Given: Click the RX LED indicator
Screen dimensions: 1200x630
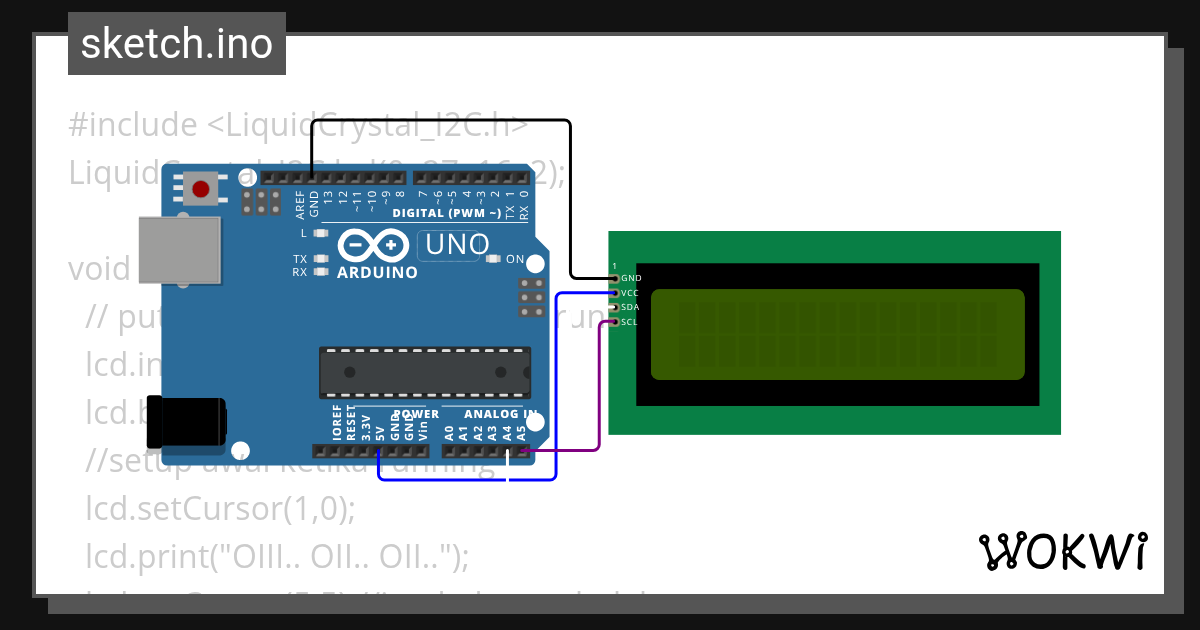Looking at the screenshot, I should click(320, 272).
